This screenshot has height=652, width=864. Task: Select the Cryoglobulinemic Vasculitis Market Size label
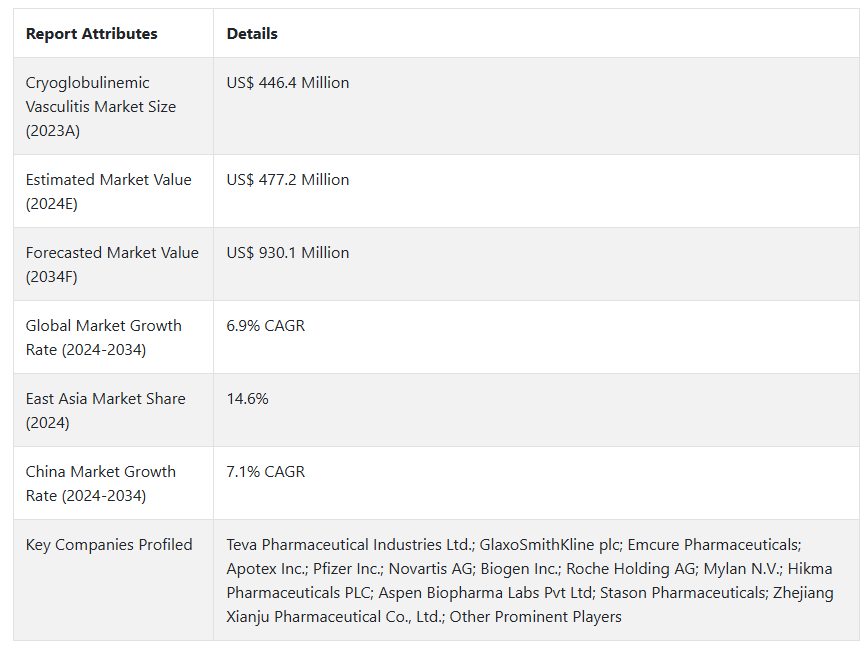tap(101, 106)
